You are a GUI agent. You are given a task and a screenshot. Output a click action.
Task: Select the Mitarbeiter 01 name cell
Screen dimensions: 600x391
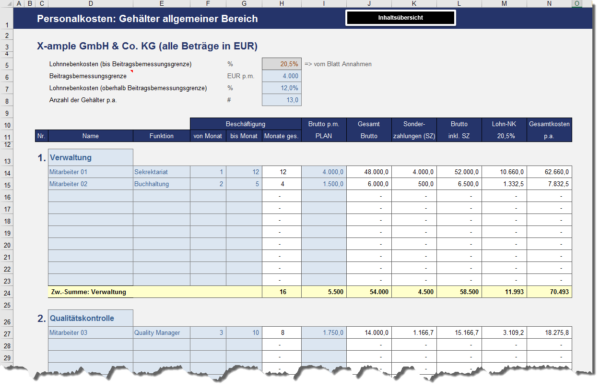(x=91, y=172)
